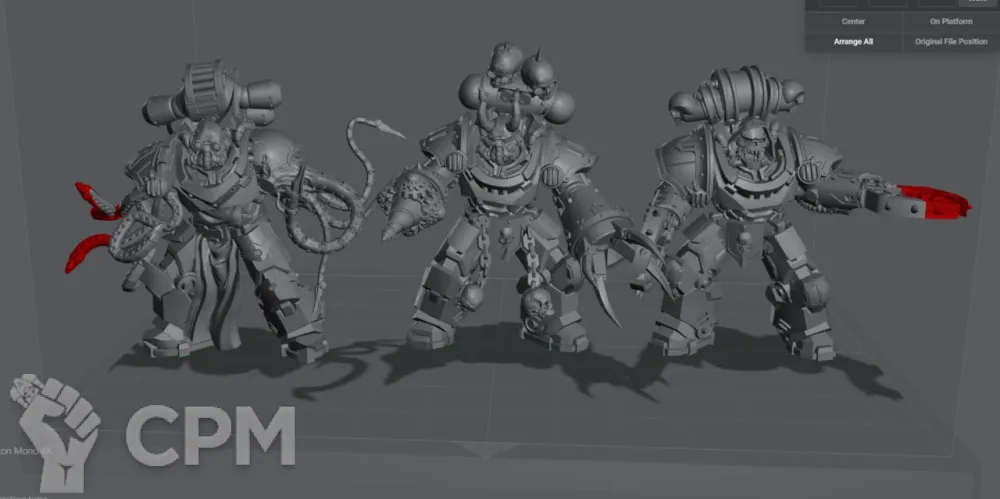Choose Original File Position option
Viewport: 1000px width, 499px height.
point(950,42)
